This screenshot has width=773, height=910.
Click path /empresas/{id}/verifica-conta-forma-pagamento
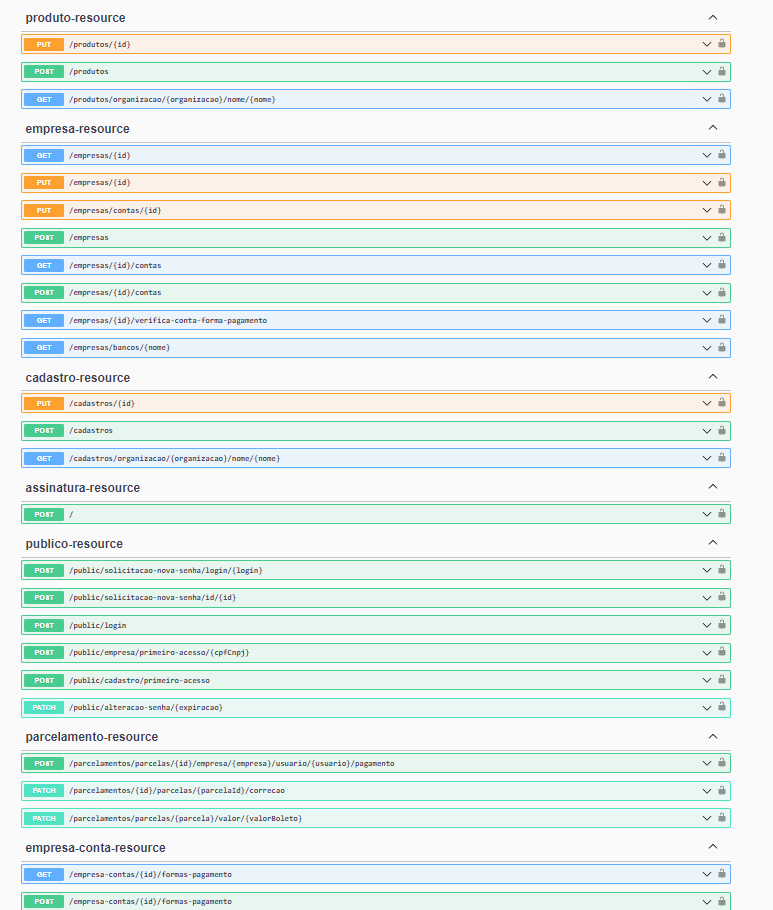coord(168,320)
